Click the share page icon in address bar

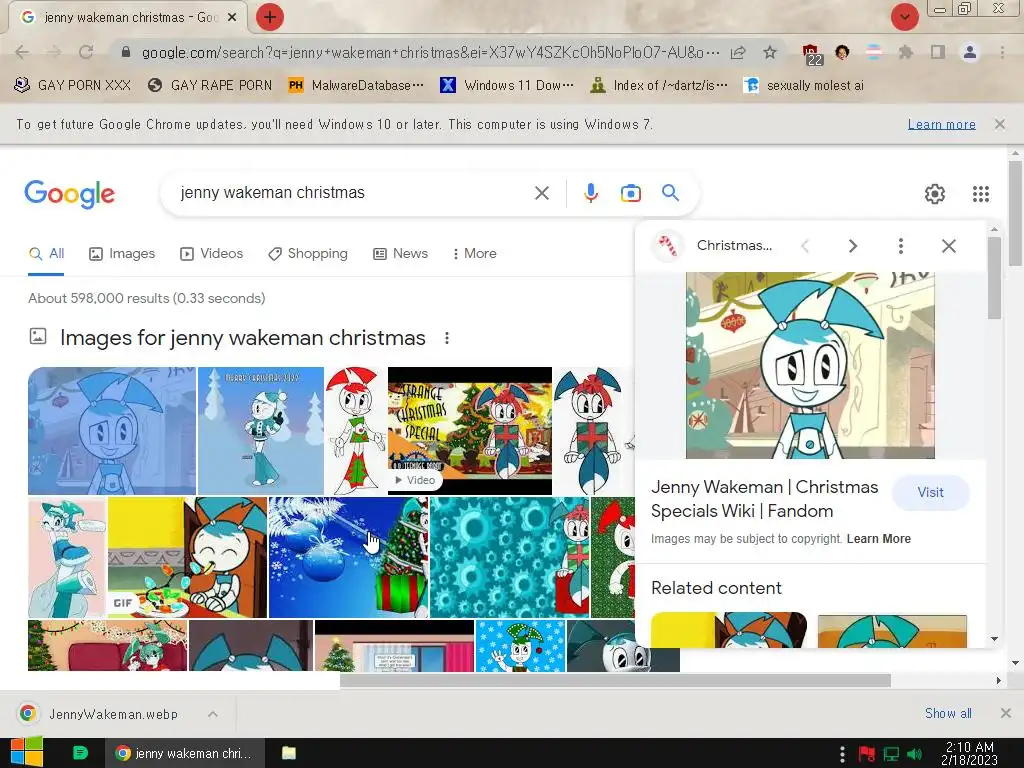(738, 52)
